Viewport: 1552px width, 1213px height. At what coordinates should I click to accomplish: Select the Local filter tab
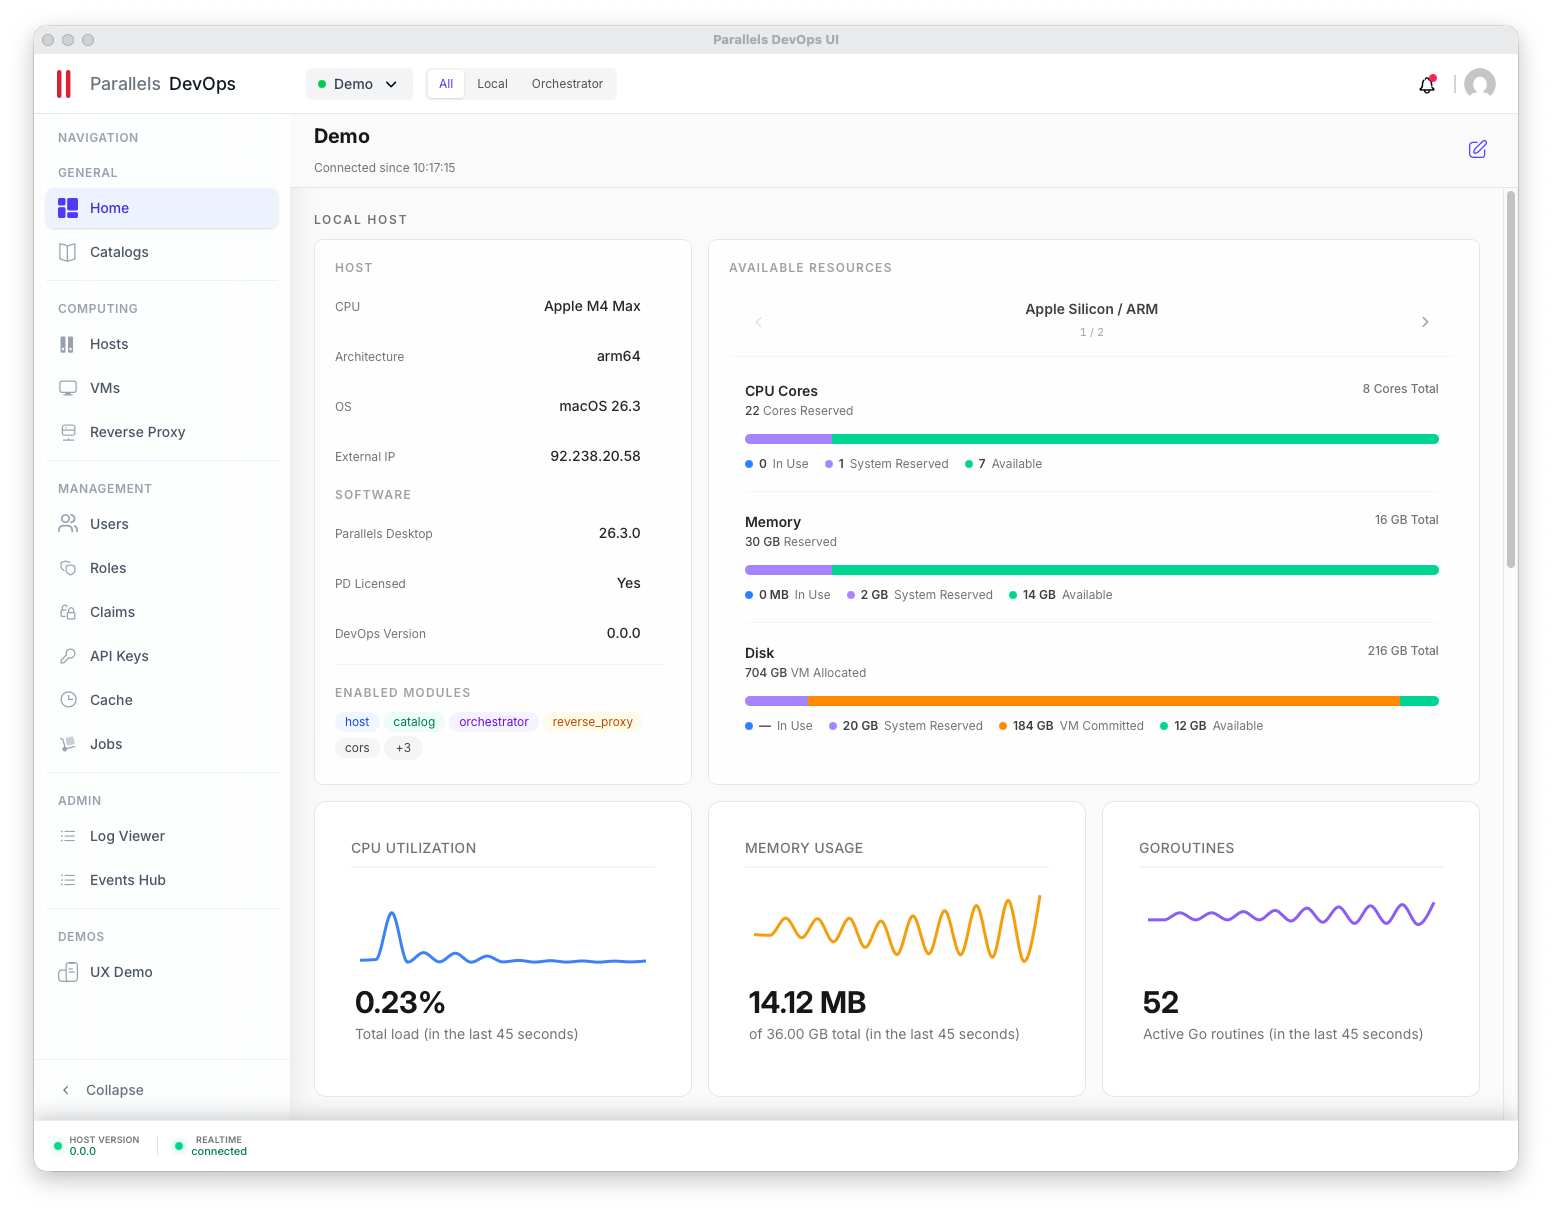[492, 84]
